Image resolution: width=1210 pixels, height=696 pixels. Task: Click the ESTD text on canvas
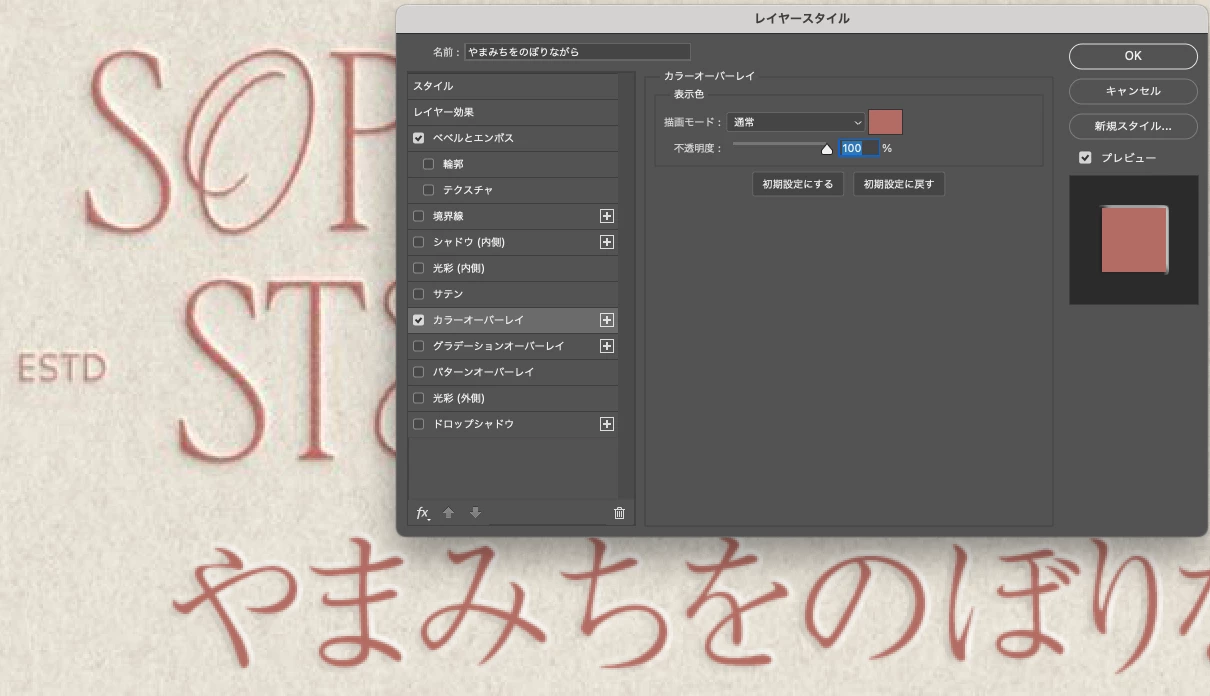pyautogui.click(x=61, y=369)
